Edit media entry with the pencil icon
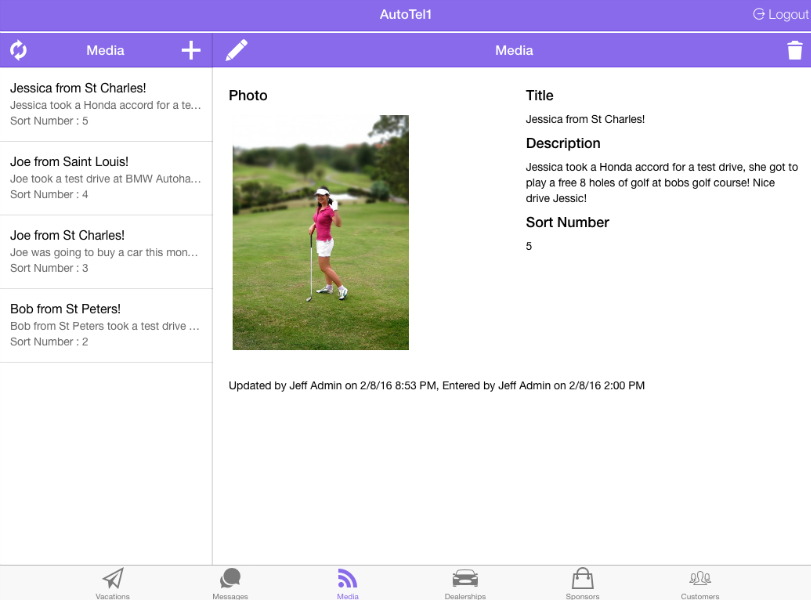Image resolution: width=811 pixels, height=600 pixels. pyautogui.click(x=237, y=50)
